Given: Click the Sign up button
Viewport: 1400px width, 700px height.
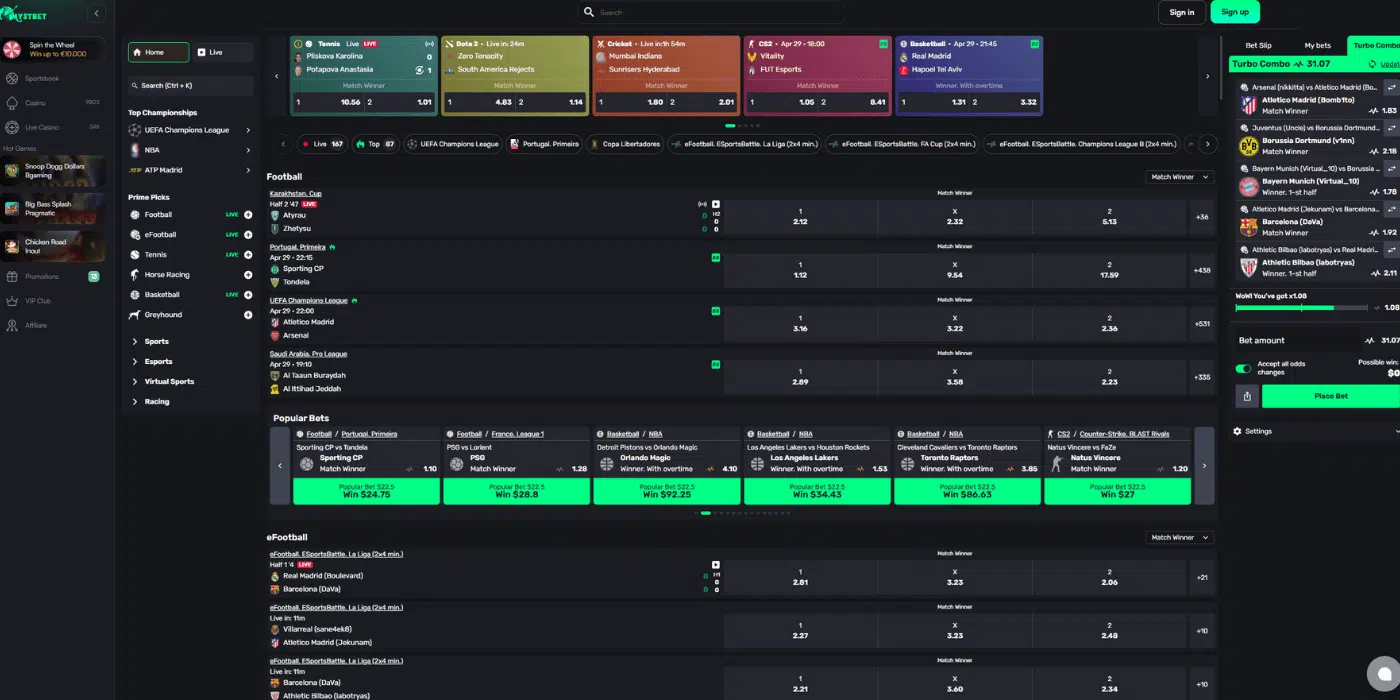Looking at the screenshot, I should [x=1235, y=12].
